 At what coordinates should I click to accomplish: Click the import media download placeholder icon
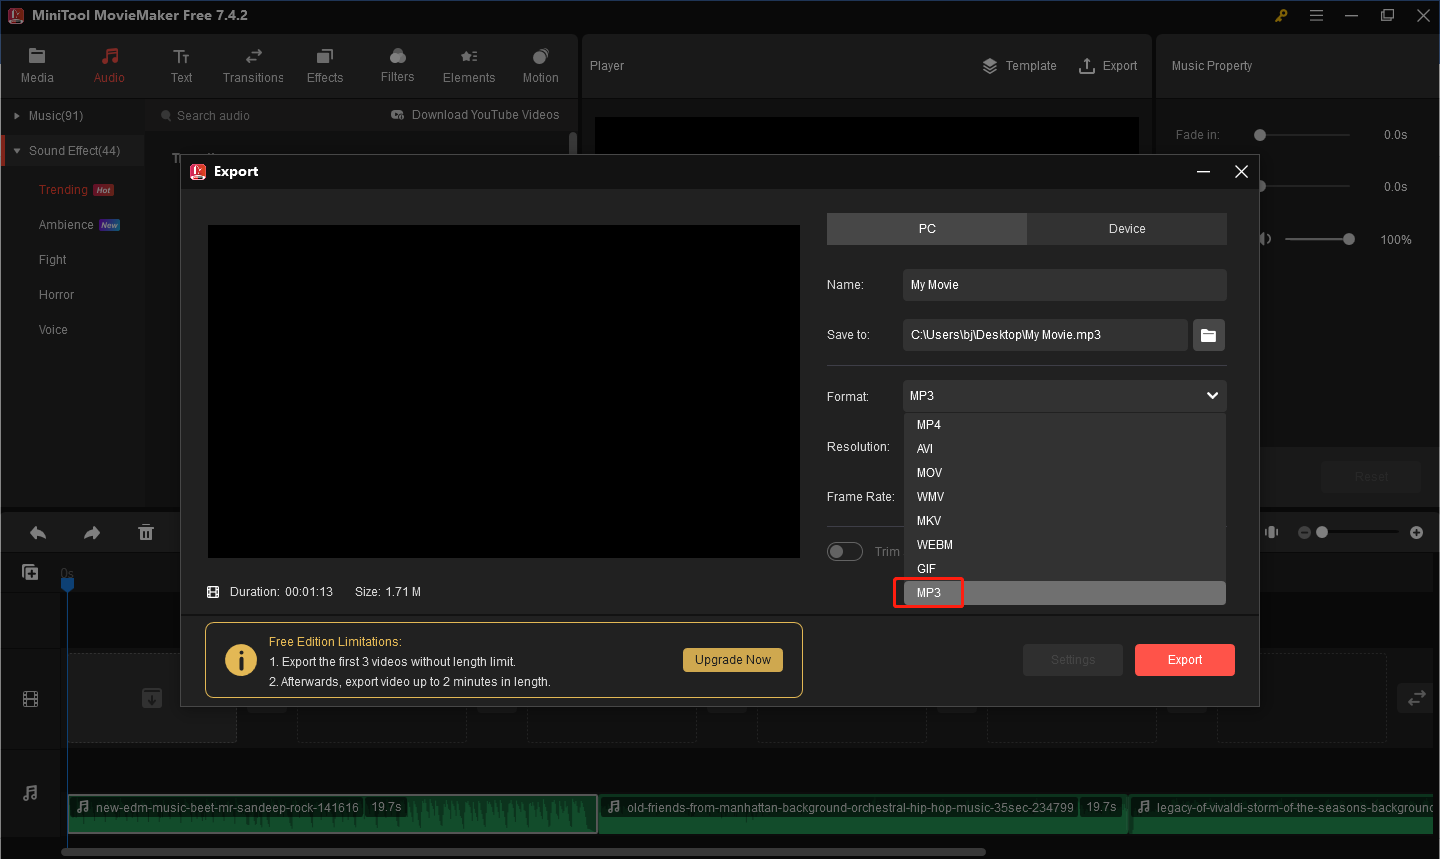[152, 698]
